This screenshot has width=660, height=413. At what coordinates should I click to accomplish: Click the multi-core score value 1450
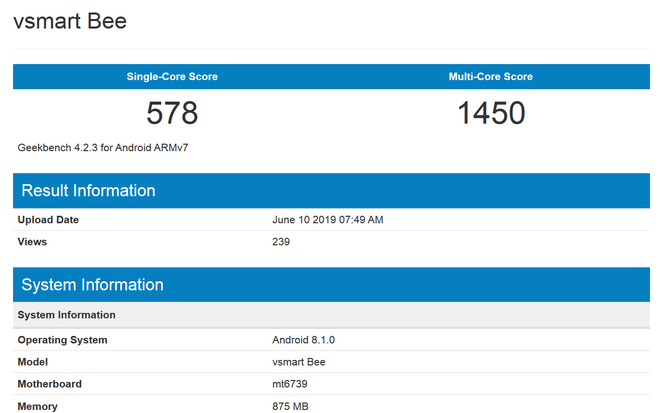pos(491,113)
